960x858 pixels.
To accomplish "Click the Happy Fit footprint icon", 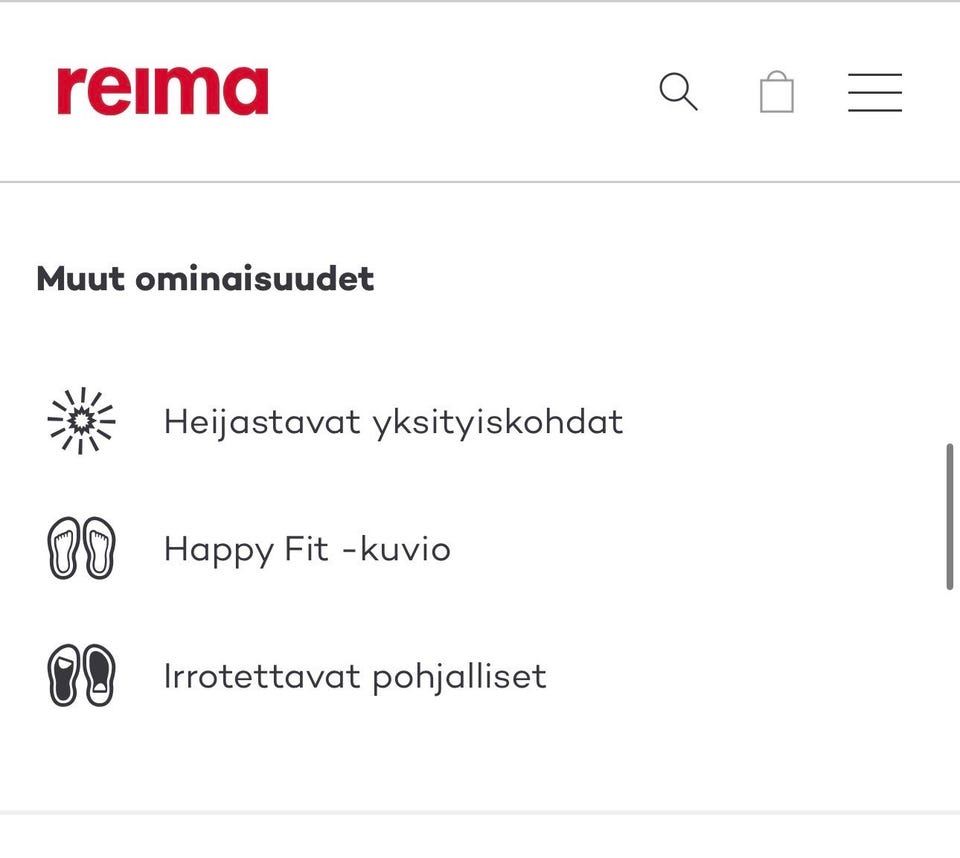I will pos(81,548).
